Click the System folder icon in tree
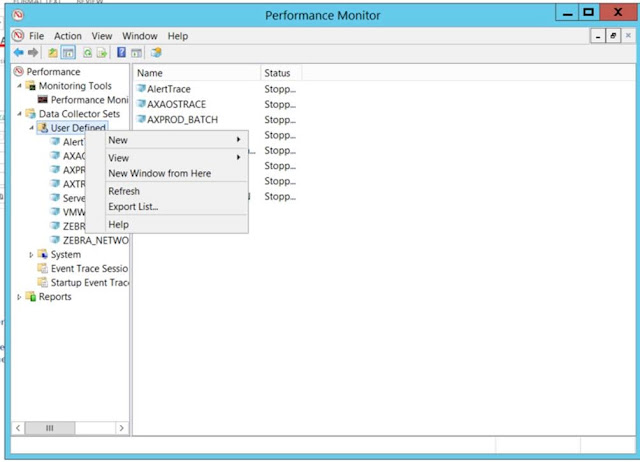Image resolution: width=640 pixels, height=462 pixels. tap(42, 254)
